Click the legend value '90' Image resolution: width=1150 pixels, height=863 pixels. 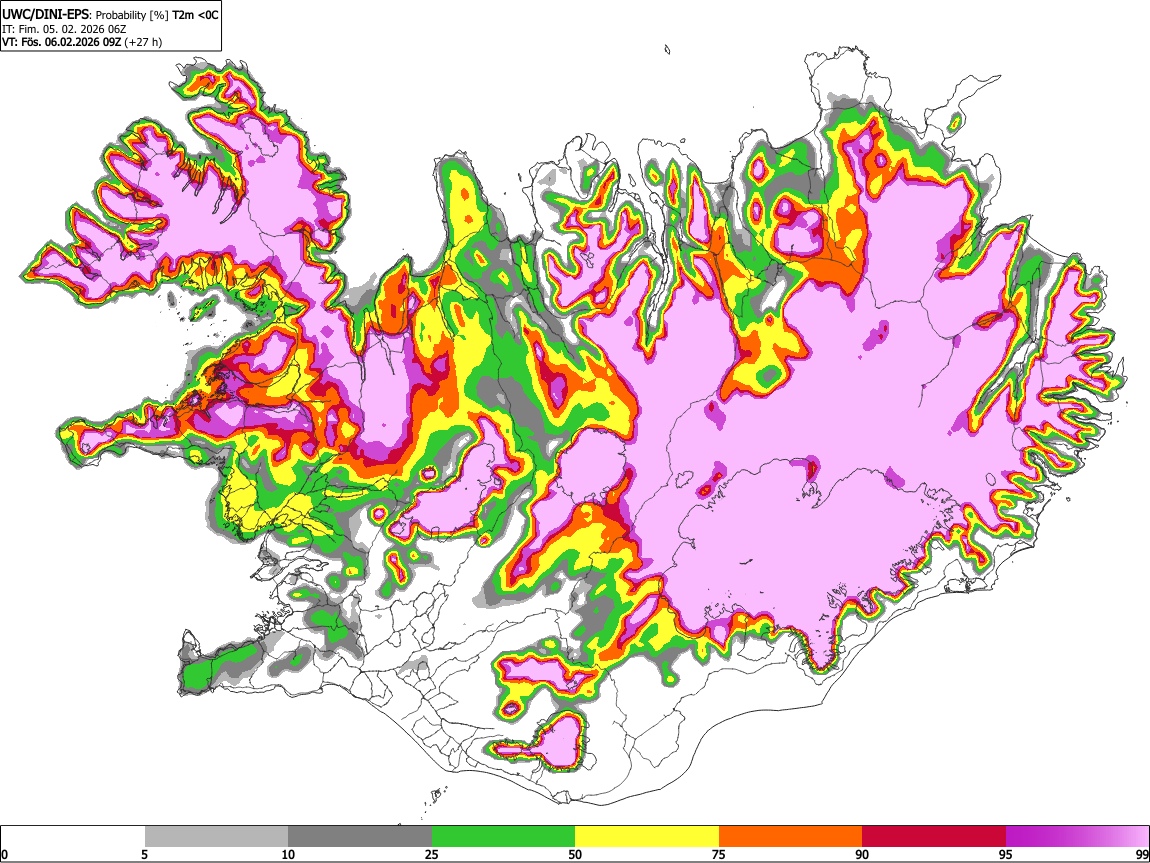(x=862, y=854)
